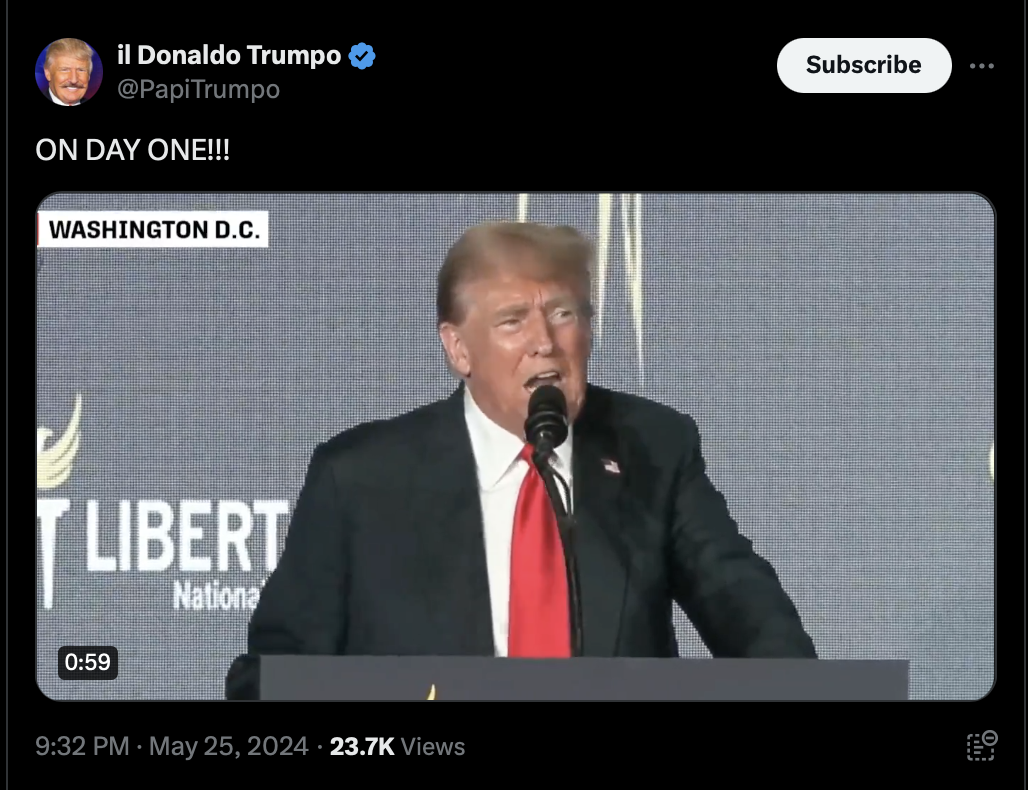
Task: Click the May 25, 2024 date
Action: [x=229, y=747]
